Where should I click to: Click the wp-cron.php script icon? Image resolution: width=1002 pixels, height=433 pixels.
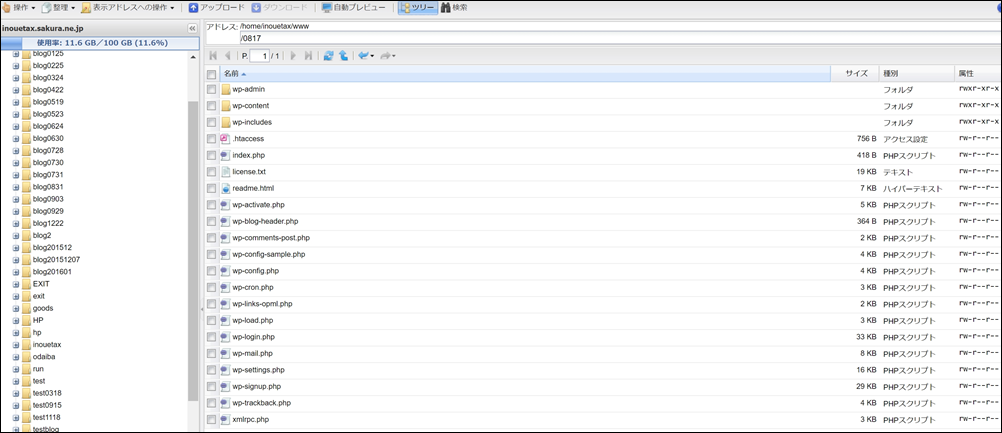pyautogui.click(x=225, y=287)
